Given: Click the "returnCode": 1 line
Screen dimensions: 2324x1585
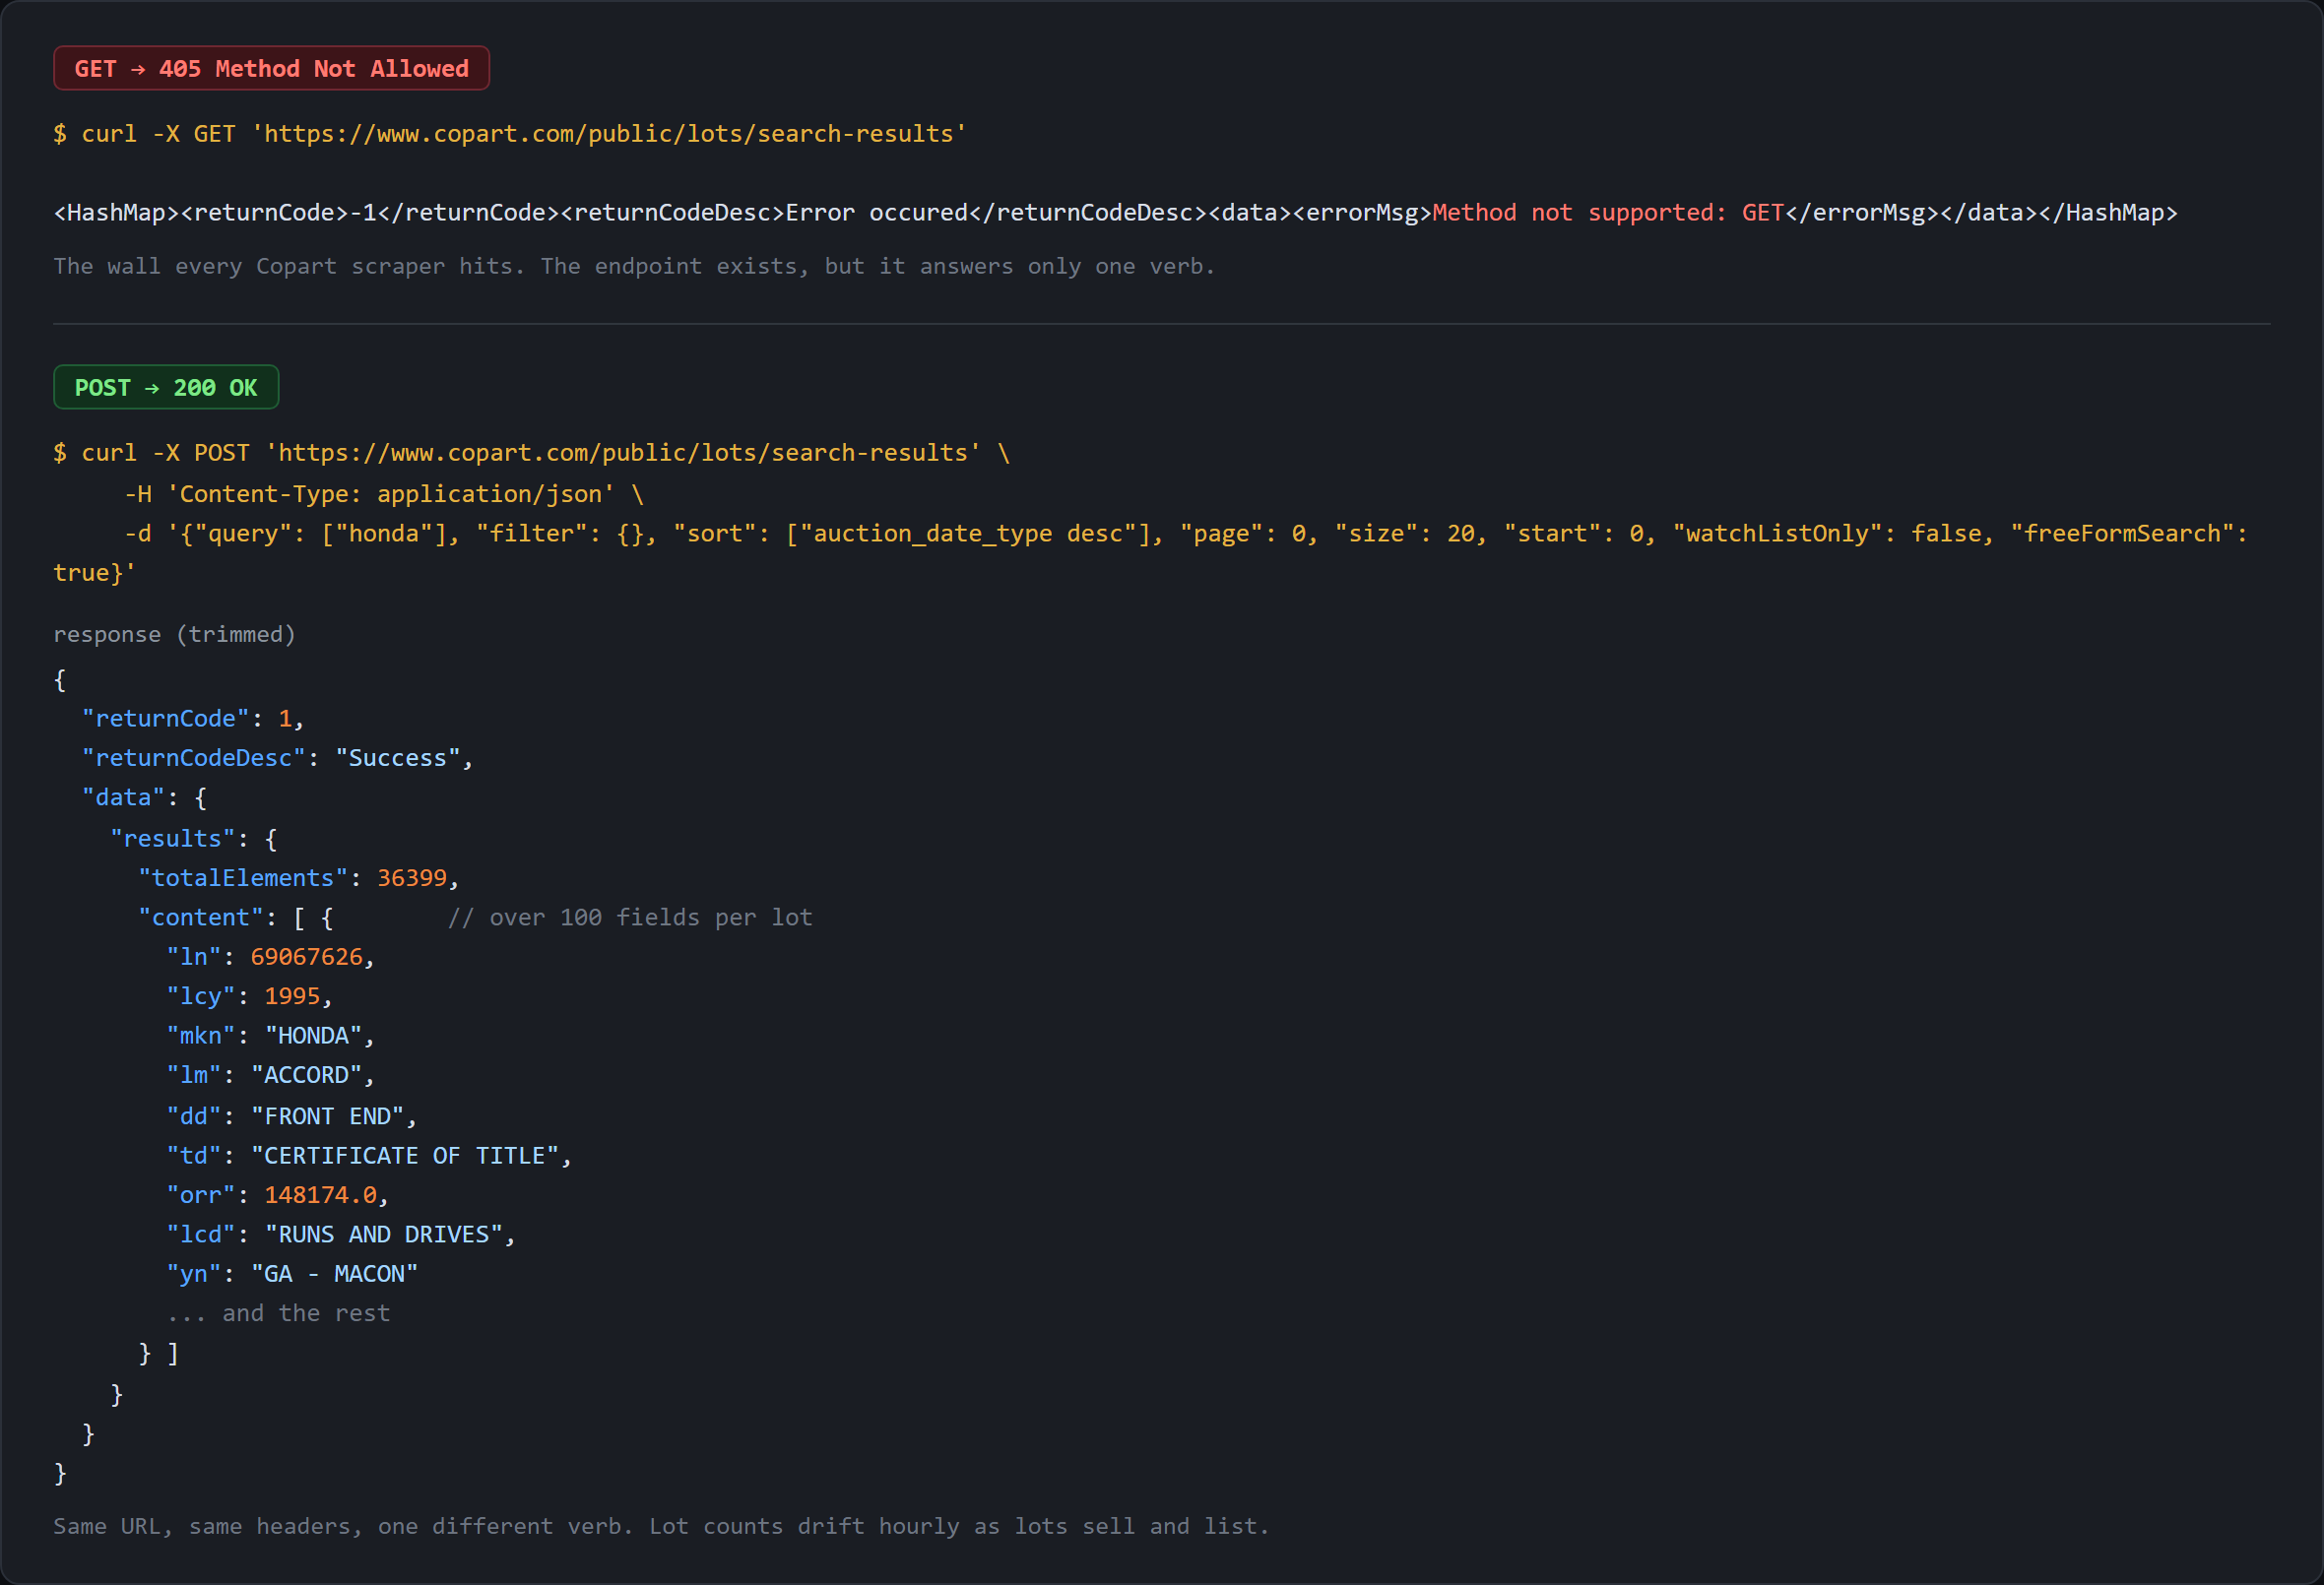Looking at the screenshot, I should 193,718.
